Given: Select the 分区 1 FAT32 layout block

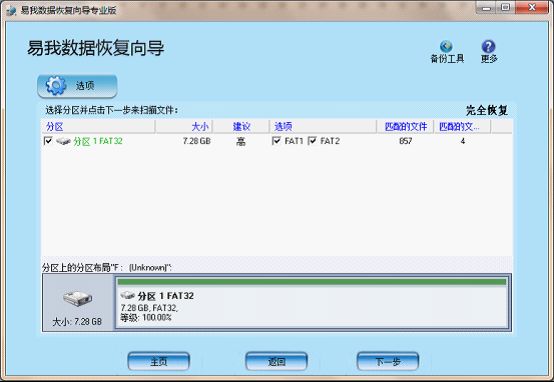Looking at the screenshot, I should click(312, 302).
